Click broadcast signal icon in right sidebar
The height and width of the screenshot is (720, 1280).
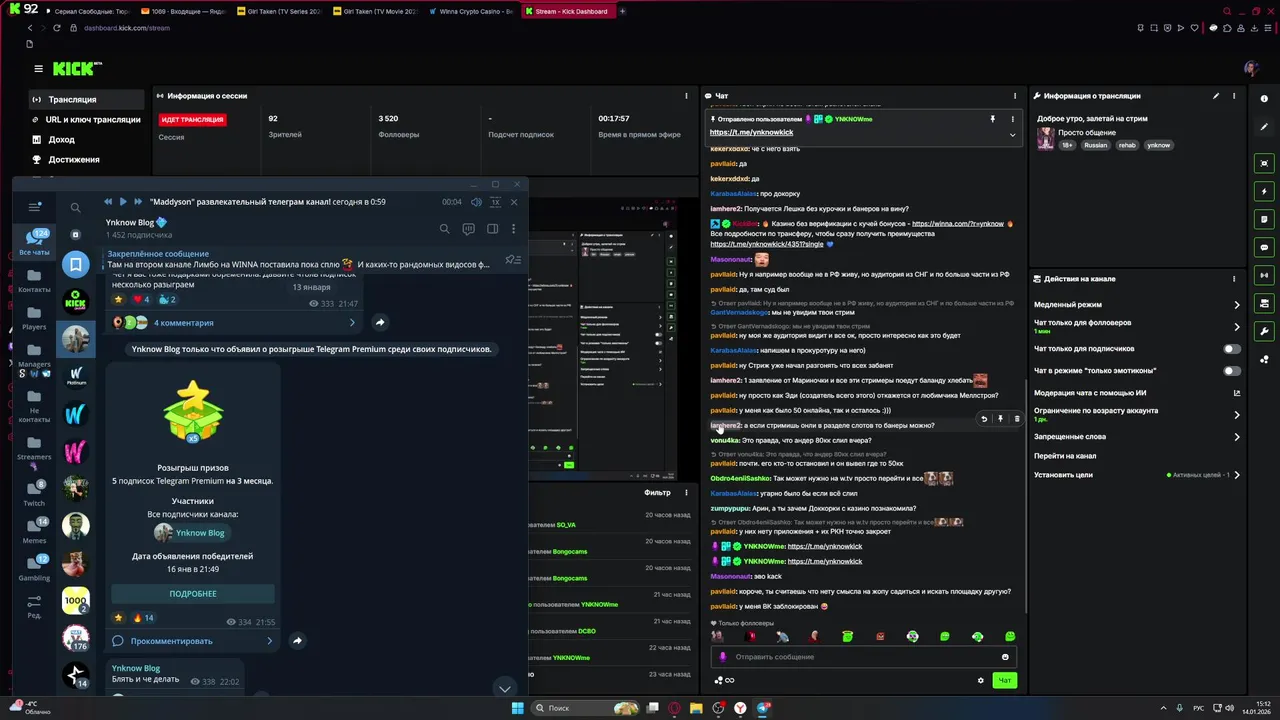[1264, 275]
